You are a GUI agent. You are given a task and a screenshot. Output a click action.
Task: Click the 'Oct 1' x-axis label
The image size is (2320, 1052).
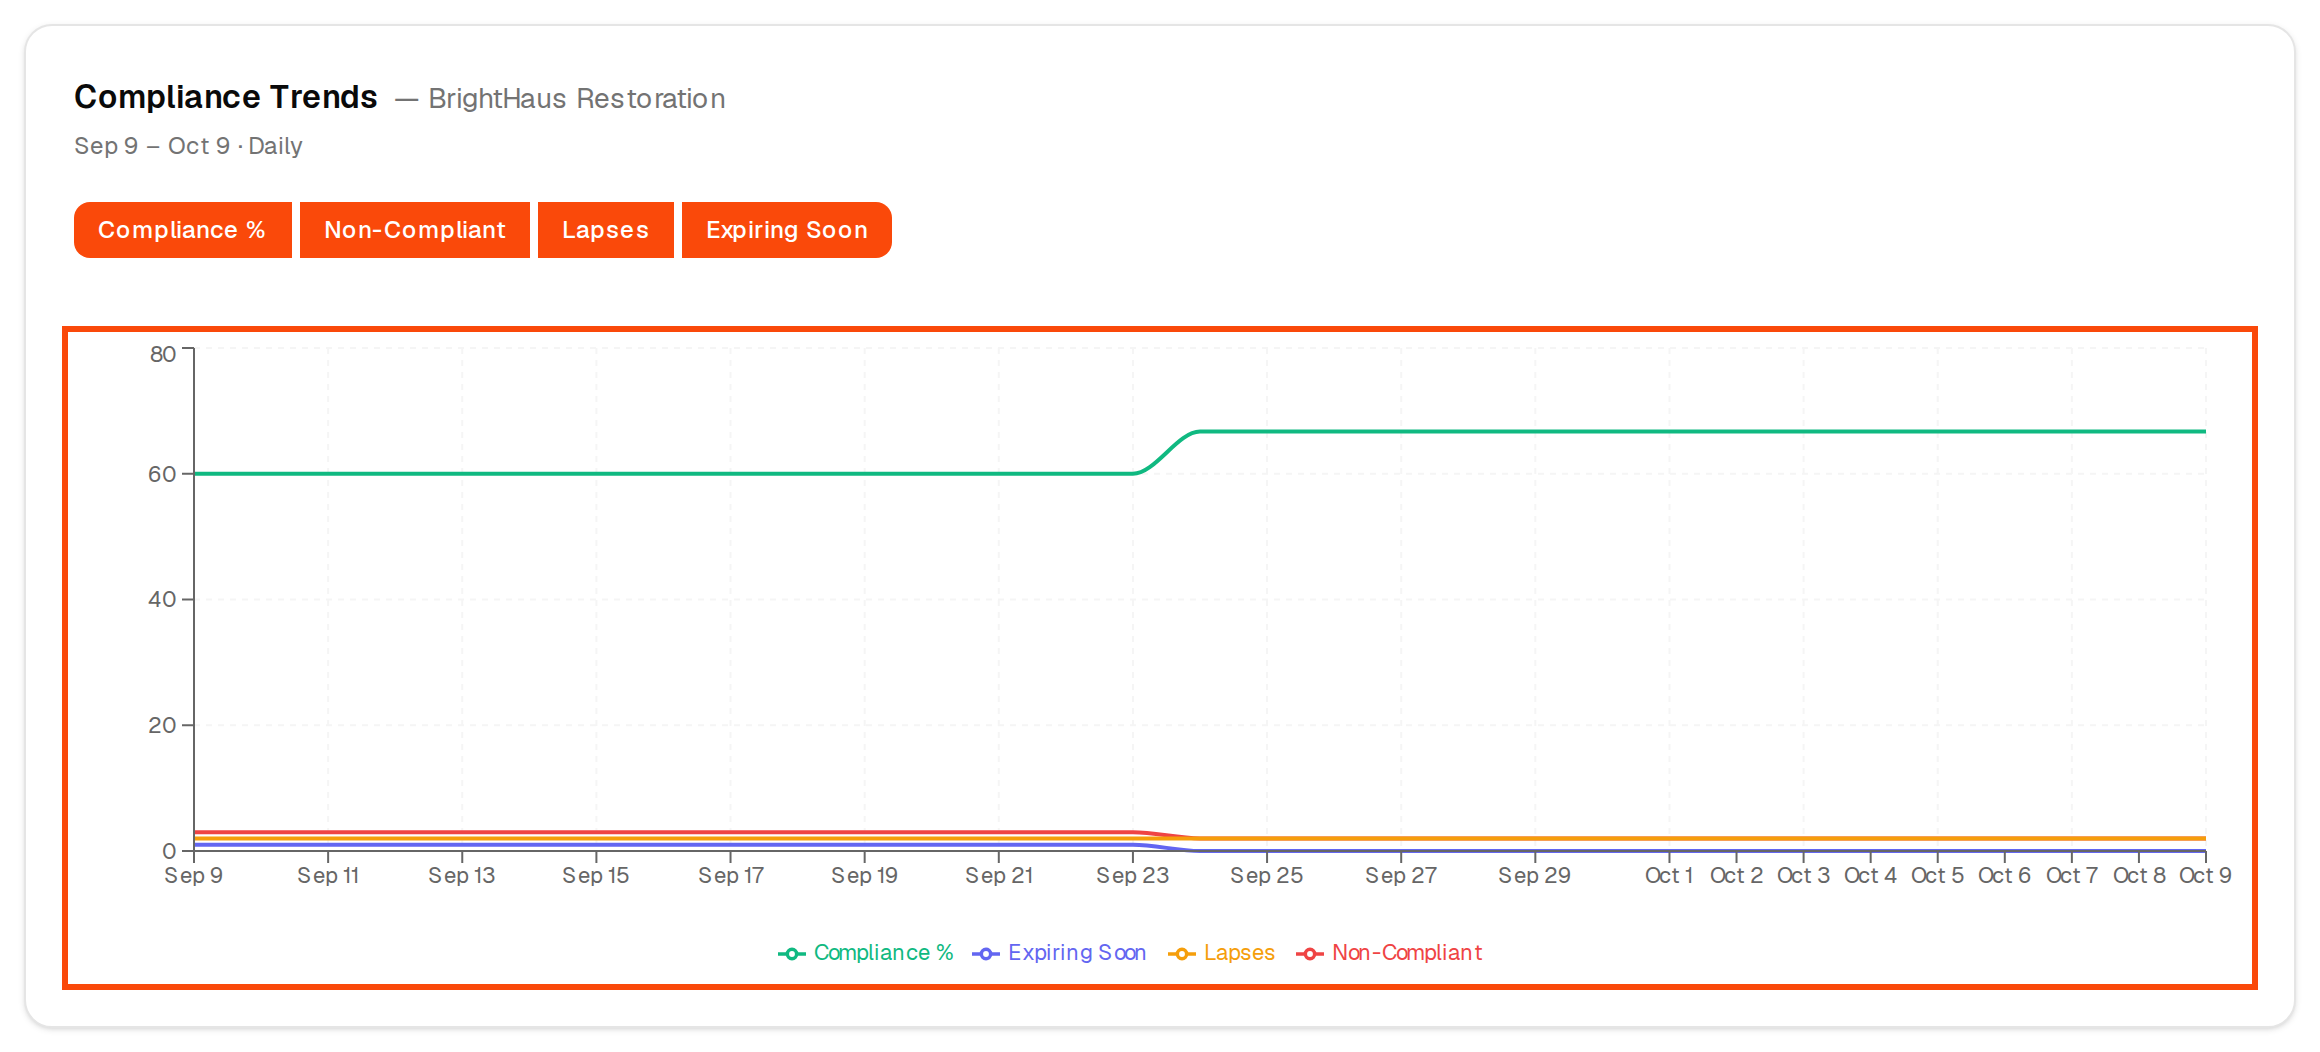(x=1669, y=876)
